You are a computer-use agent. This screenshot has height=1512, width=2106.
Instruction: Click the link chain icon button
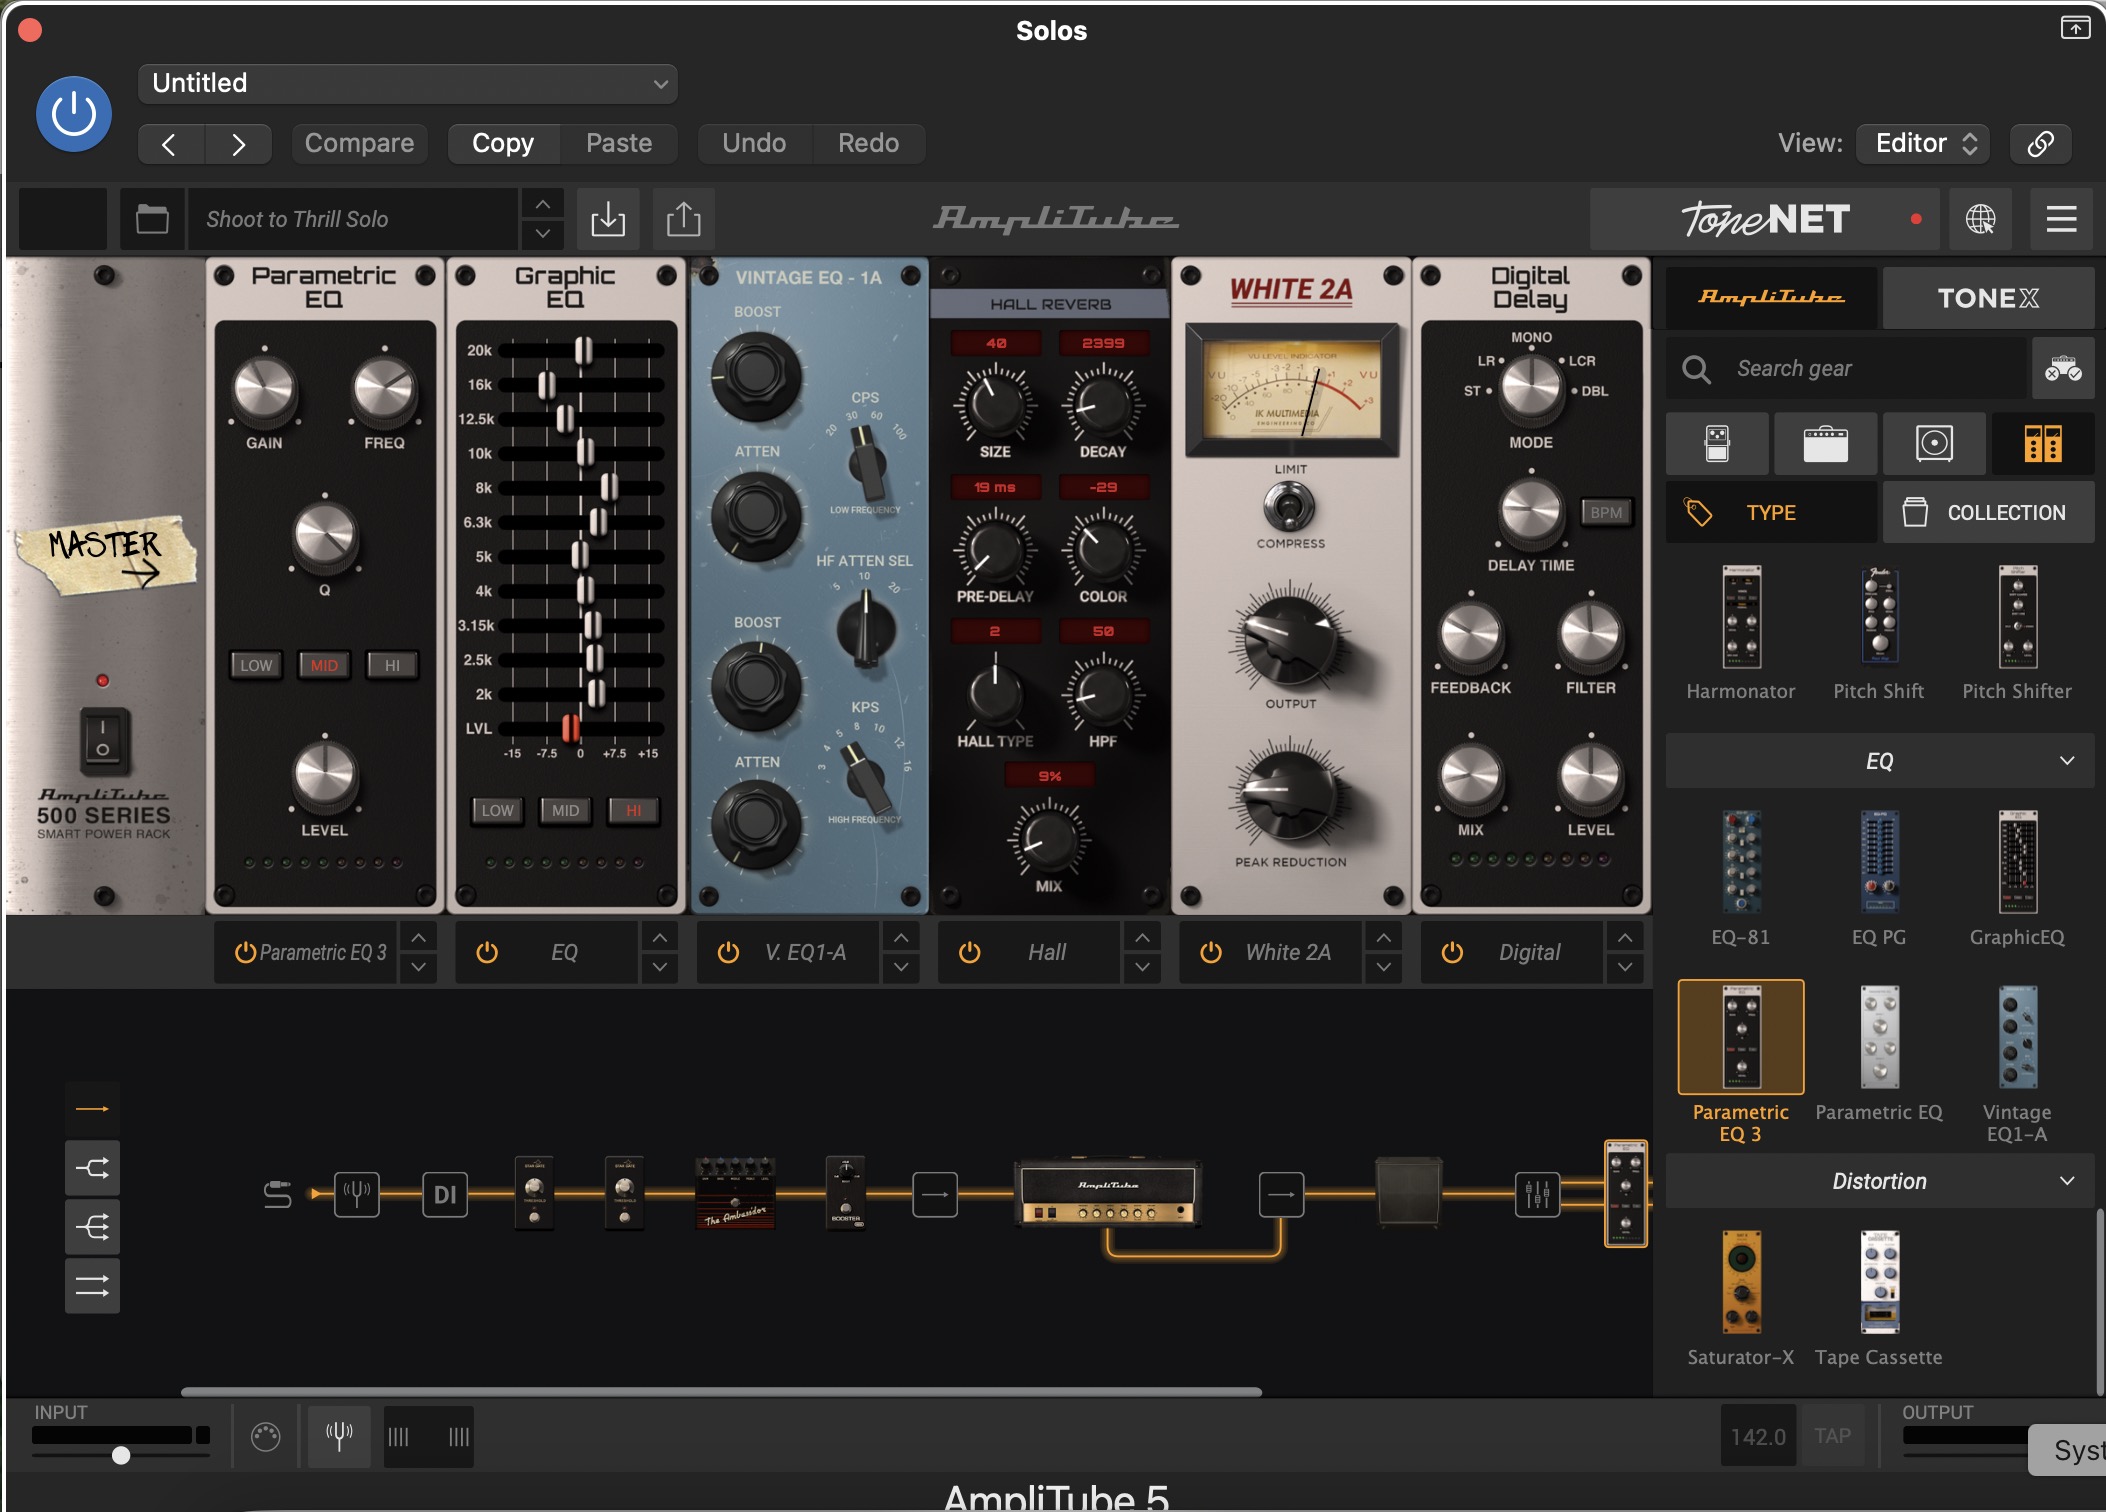2040,143
